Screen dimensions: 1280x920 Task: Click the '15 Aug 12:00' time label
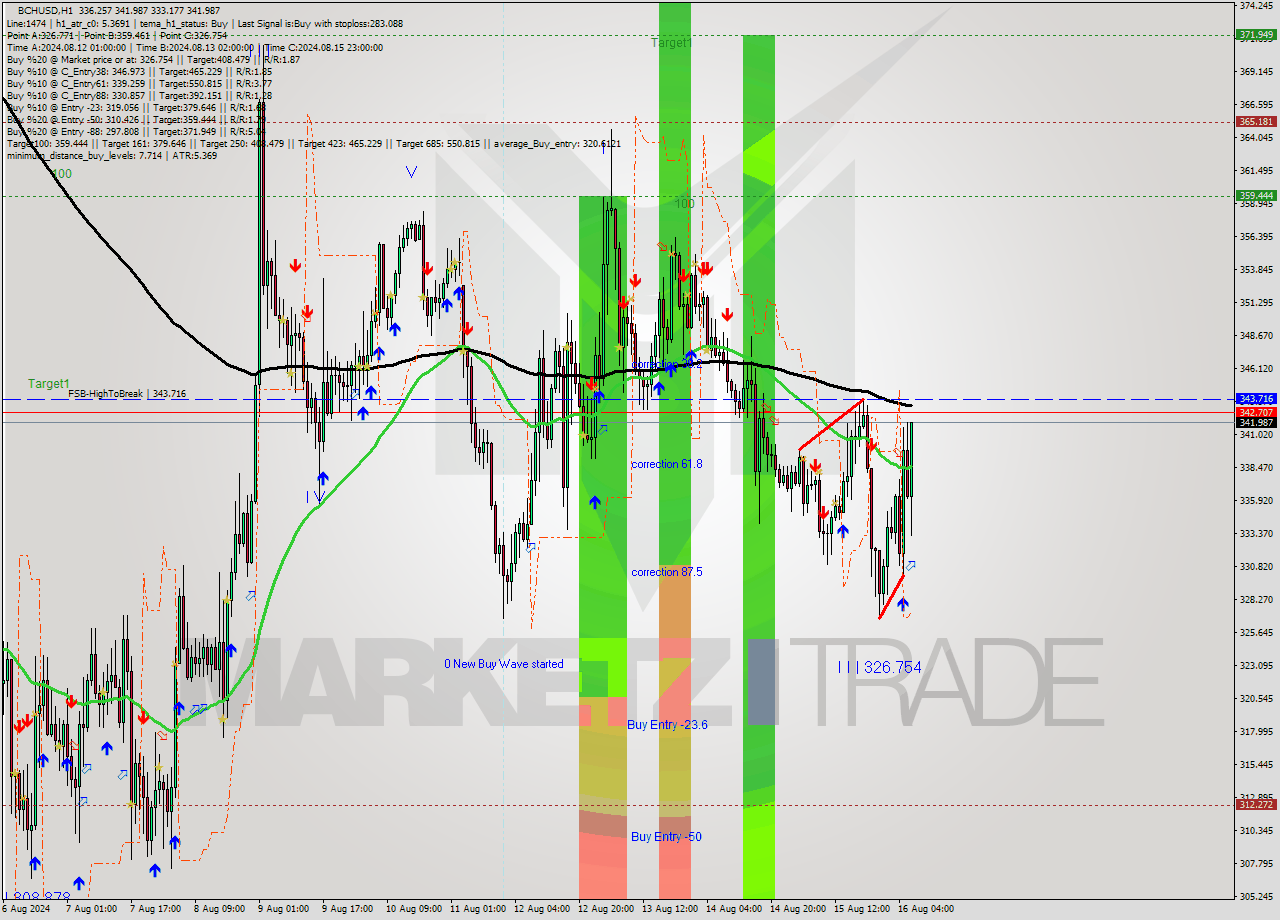tap(862, 909)
